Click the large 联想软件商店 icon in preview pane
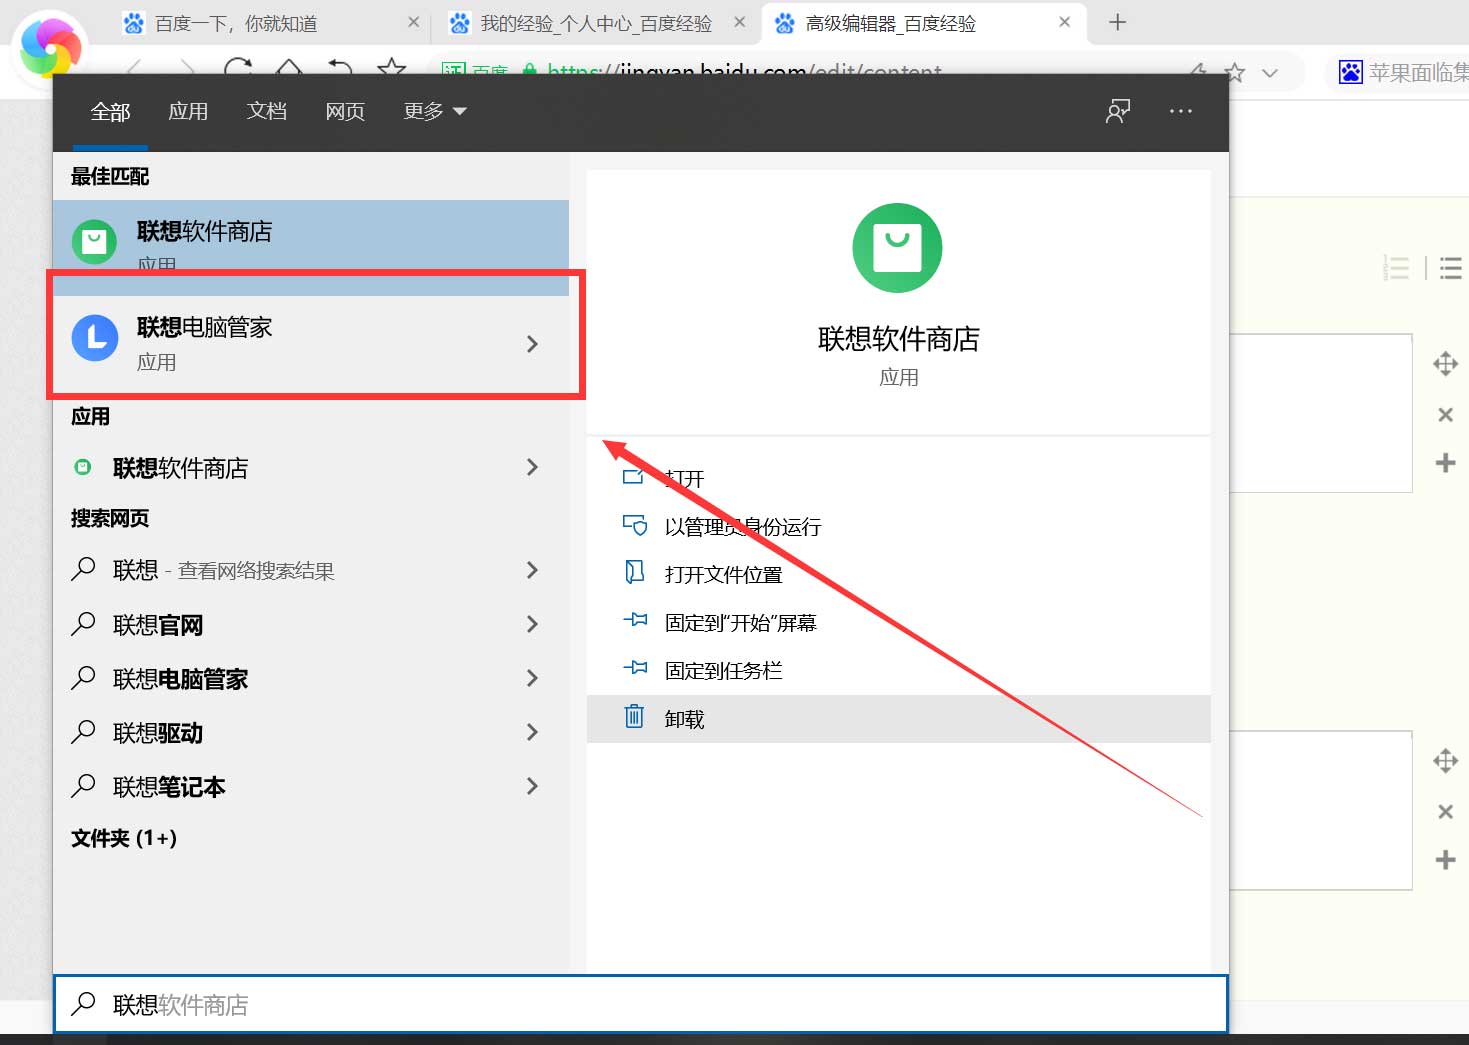The width and height of the screenshot is (1469, 1045). click(897, 248)
